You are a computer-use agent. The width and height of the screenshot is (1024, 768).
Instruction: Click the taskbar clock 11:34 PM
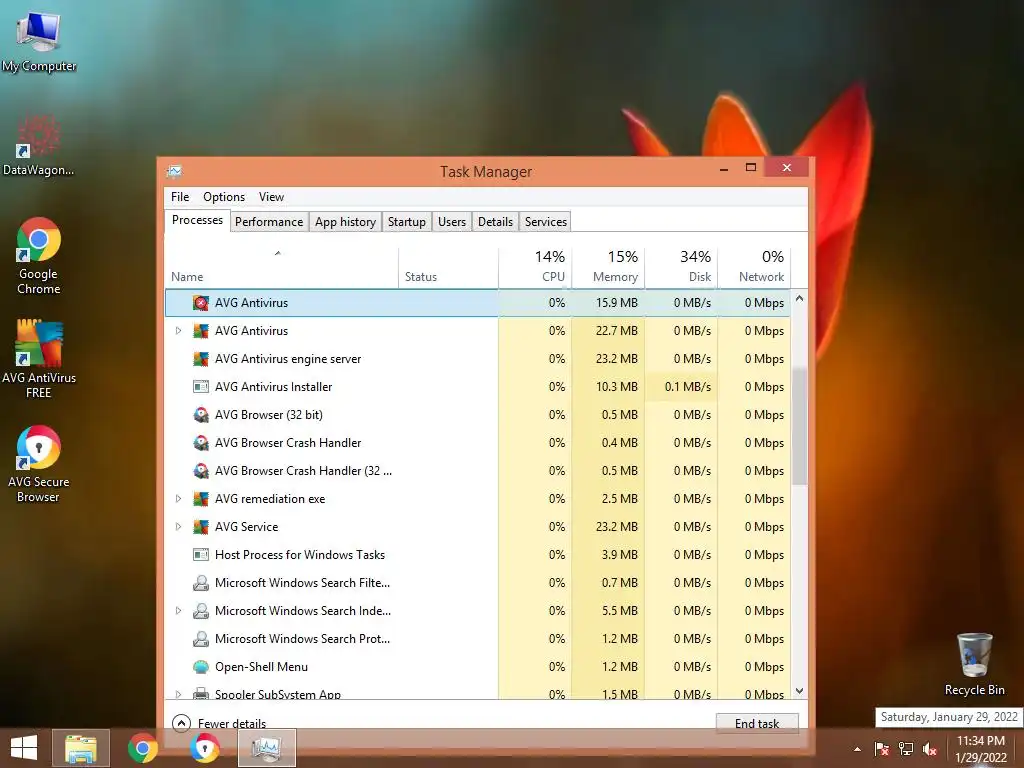point(980,741)
